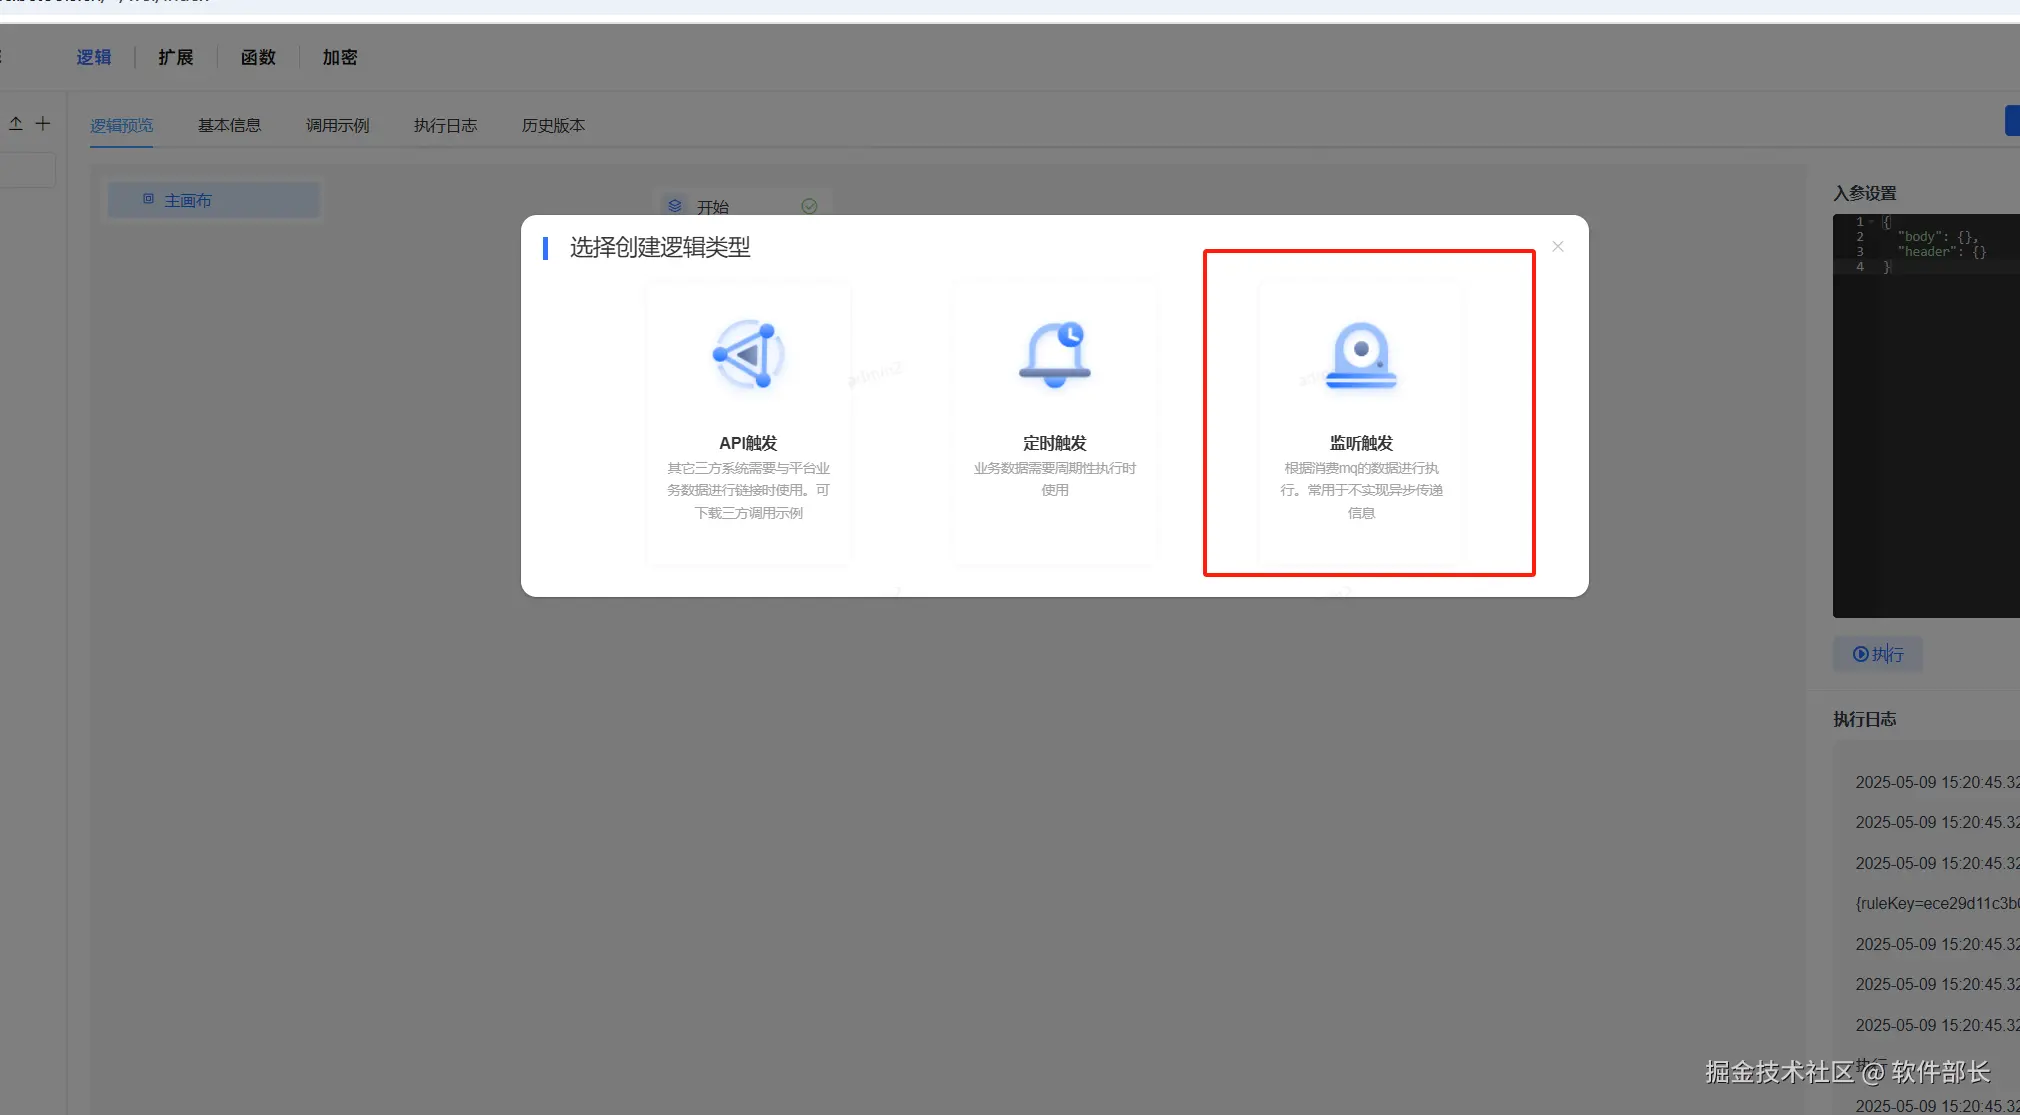Open the 扩展 top menu
The width and height of the screenshot is (2020, 1115).
point(176,58)
